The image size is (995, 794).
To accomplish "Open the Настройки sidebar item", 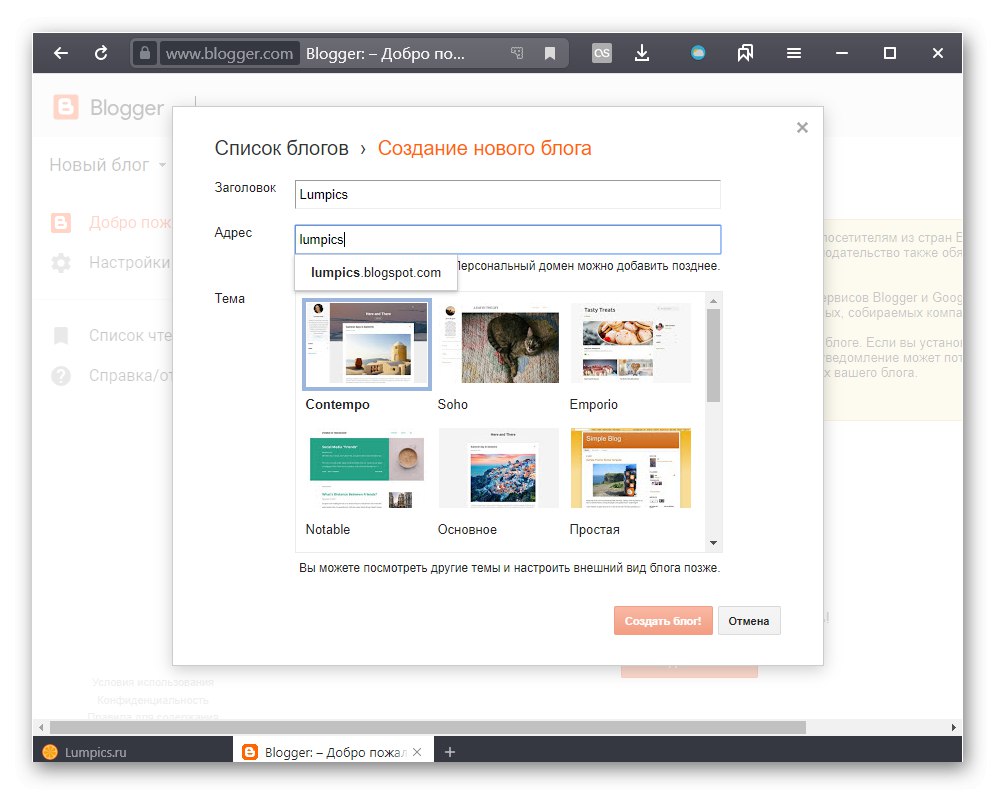I will click(129, 263).
